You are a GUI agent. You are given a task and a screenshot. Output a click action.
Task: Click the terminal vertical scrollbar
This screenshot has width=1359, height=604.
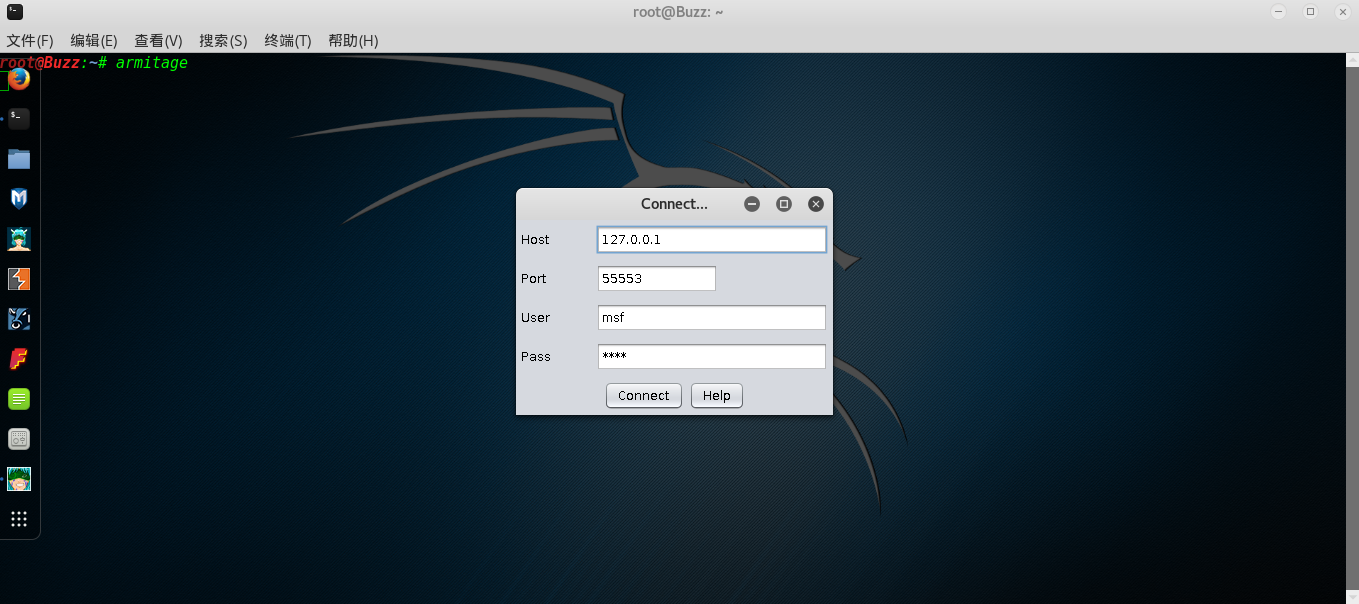click(1351, 328)
